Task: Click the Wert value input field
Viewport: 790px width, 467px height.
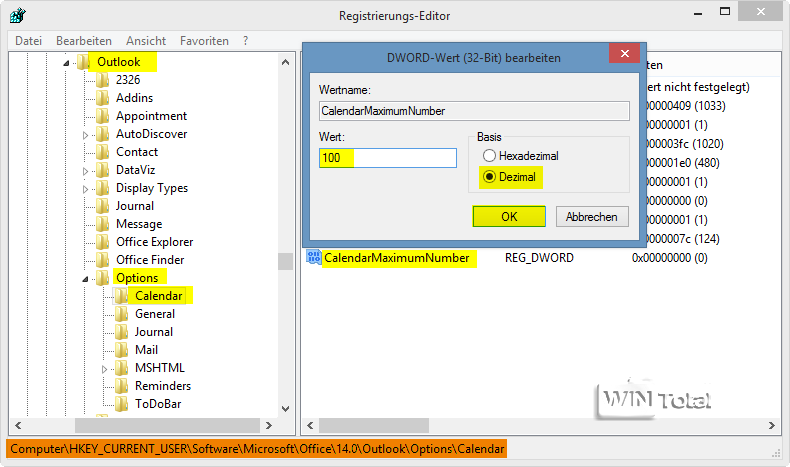Action: 388,158
